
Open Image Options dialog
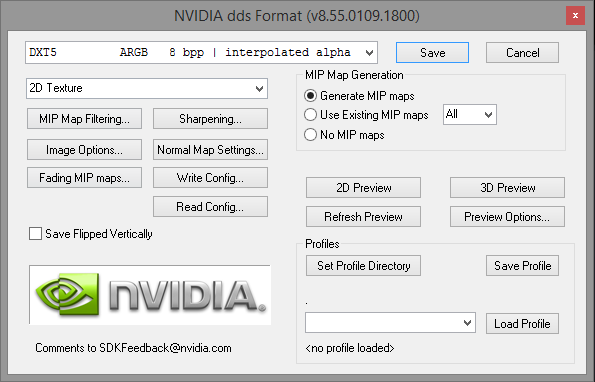click(84, 150)
